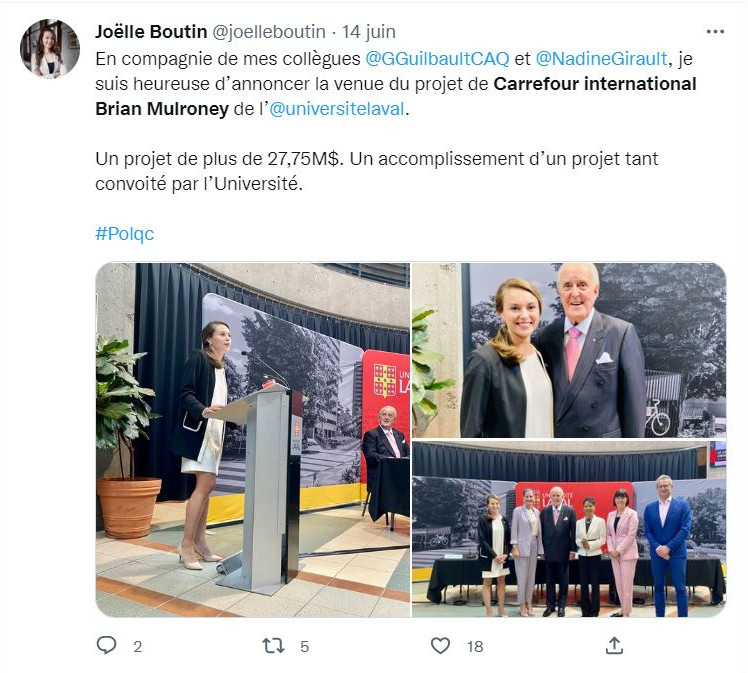Open the 14 juin timestamp link
Image resolution: width=748 pixels, height=673 pixels.
(x=368, y=31)
